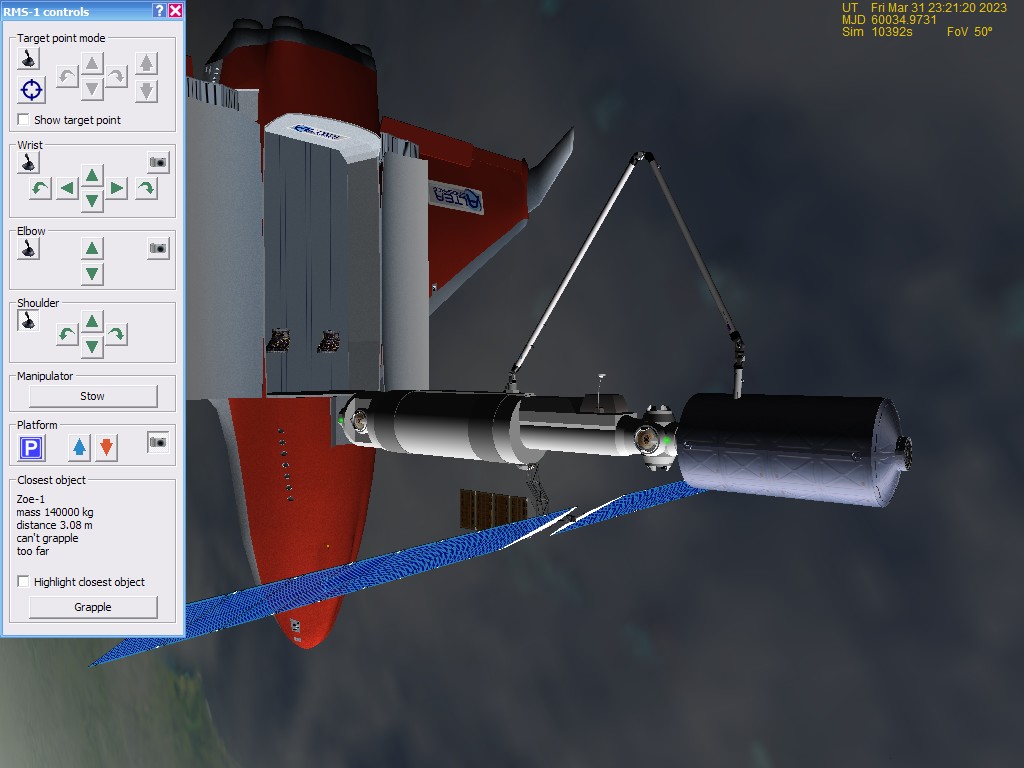Open the Platform camera view
Screen dimensions: 1024x768
click(158, 442)
